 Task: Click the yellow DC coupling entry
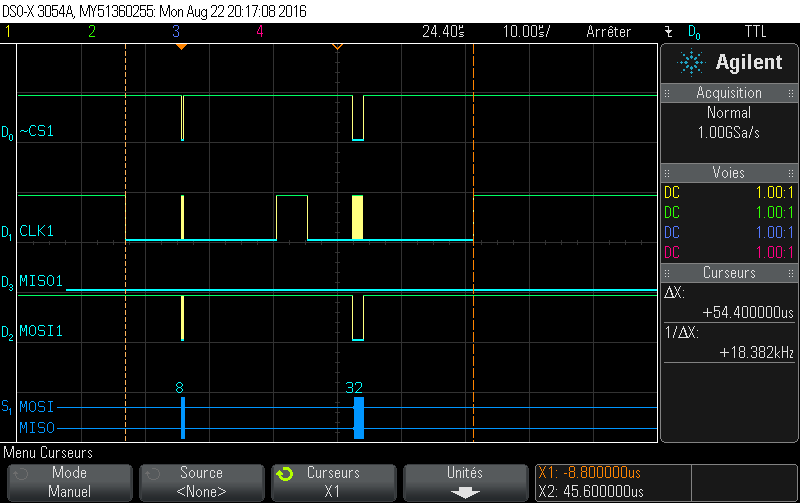[x=672, y=193]
